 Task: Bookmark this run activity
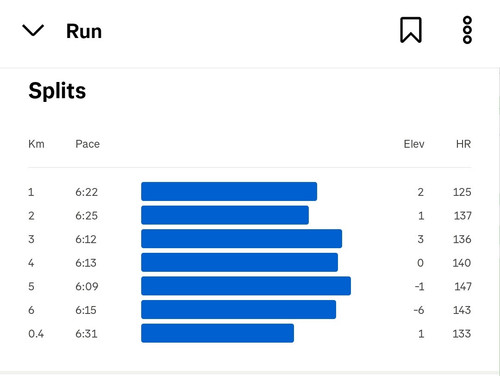click(x=411, y=30)
